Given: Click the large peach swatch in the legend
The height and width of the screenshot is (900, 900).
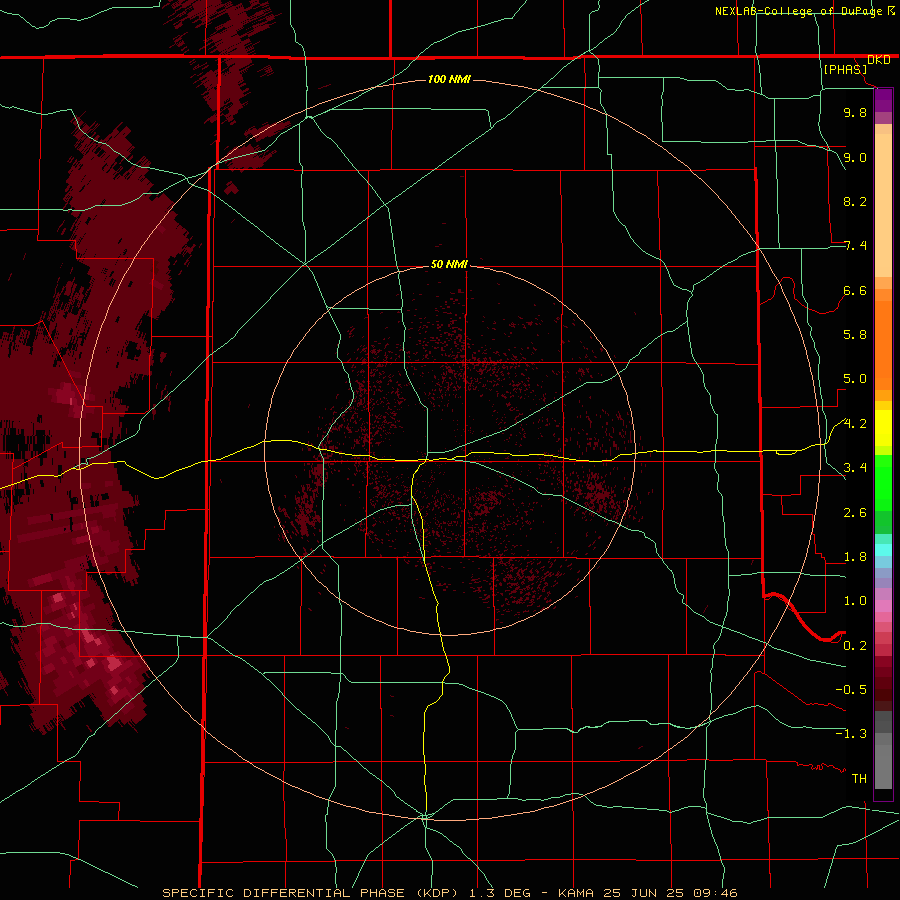Looking at the screenshot, I should click(x=883, y=205).
